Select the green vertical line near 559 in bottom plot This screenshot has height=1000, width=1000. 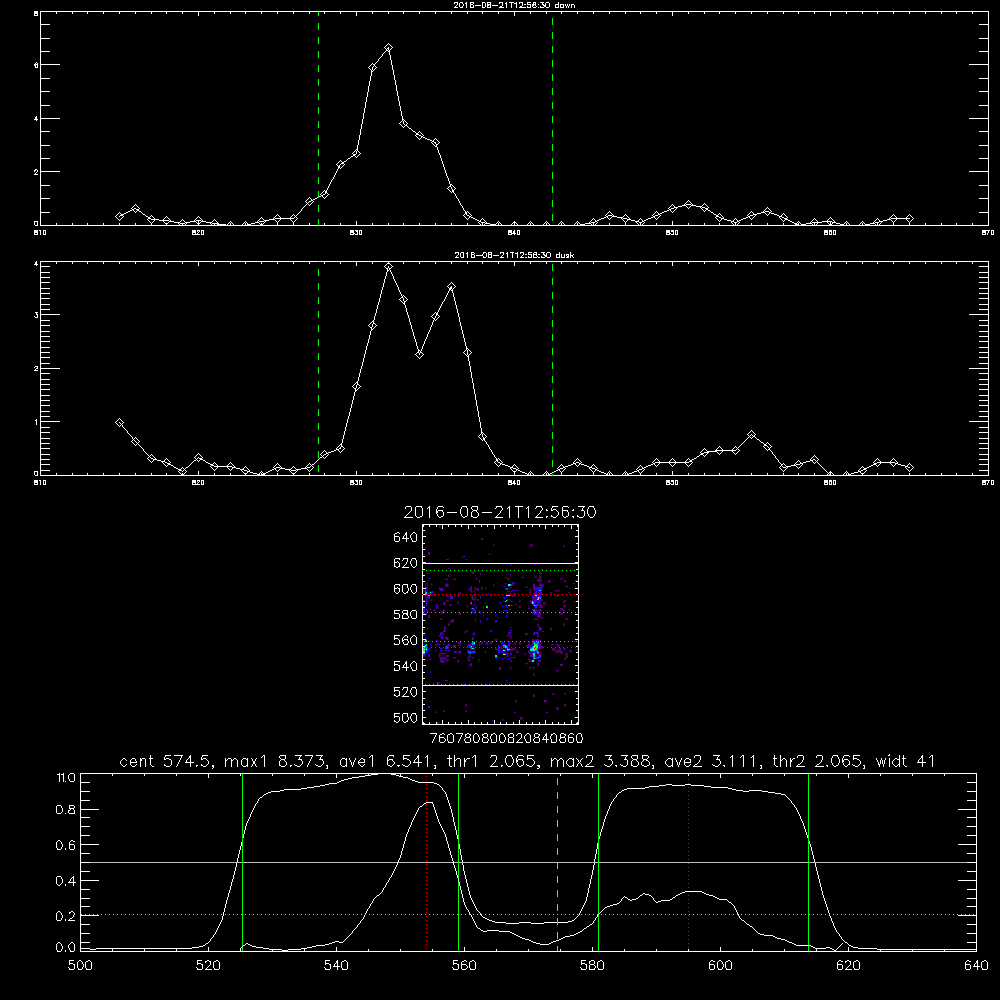coord(459,862)
